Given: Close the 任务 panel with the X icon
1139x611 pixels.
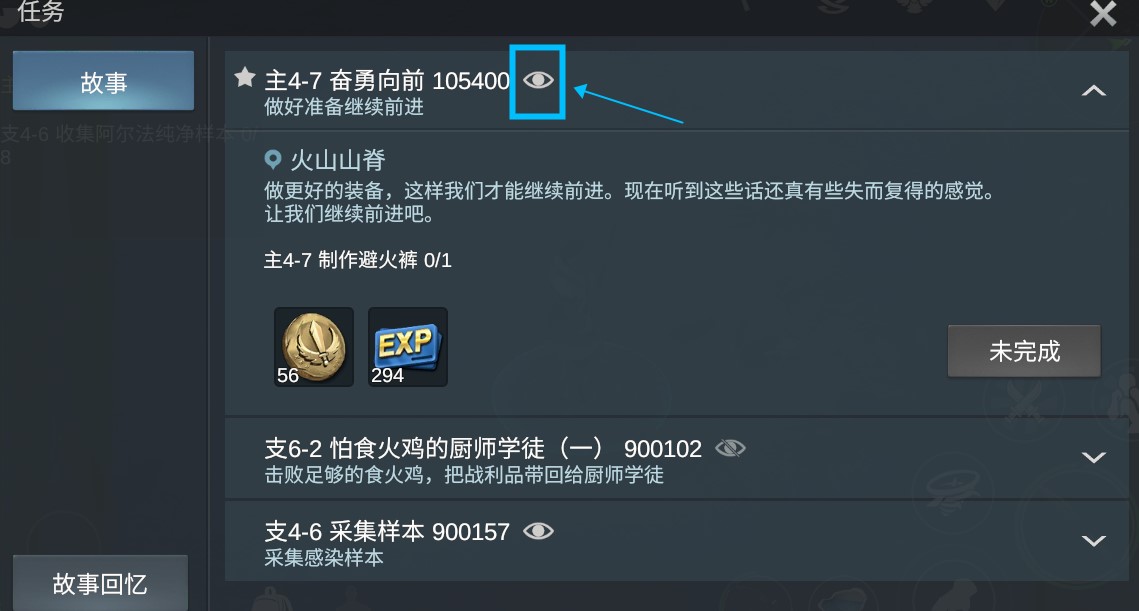Looking at the screenshot, I should [1103, 13].
